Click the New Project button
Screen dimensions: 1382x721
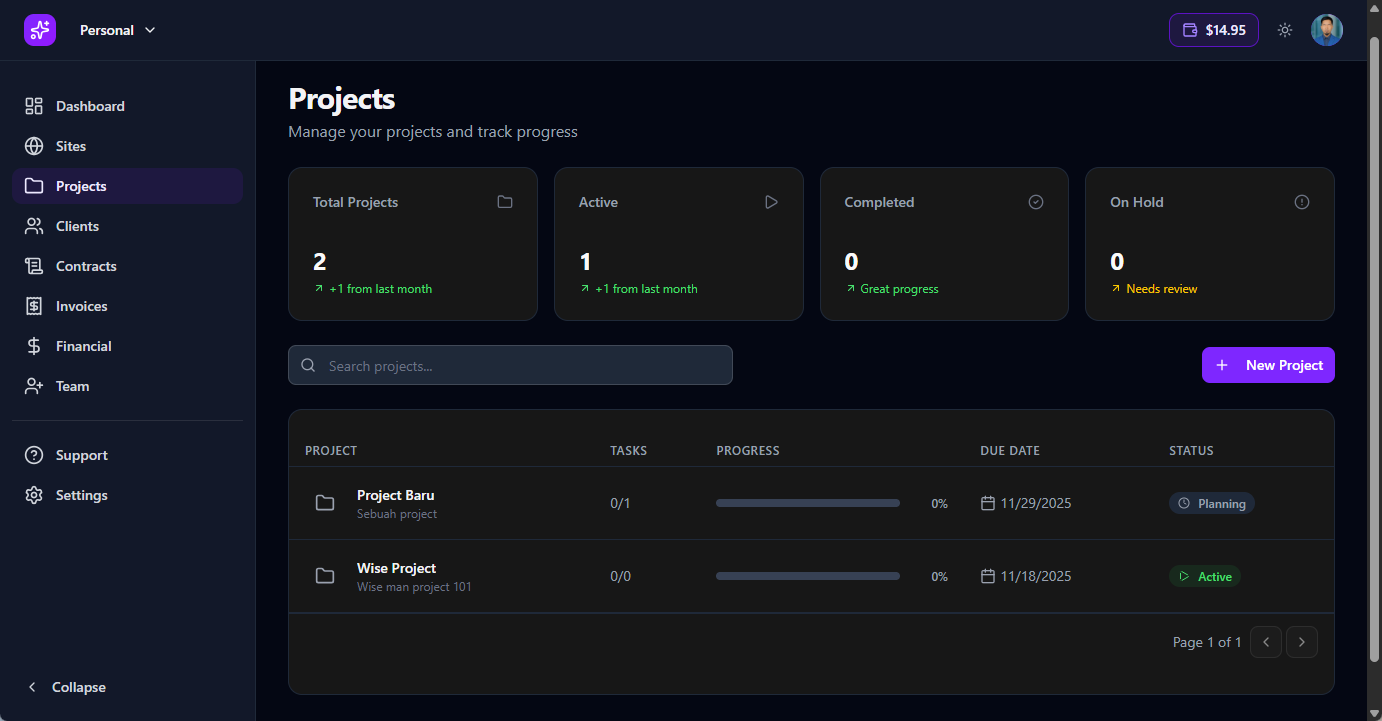1268,365
